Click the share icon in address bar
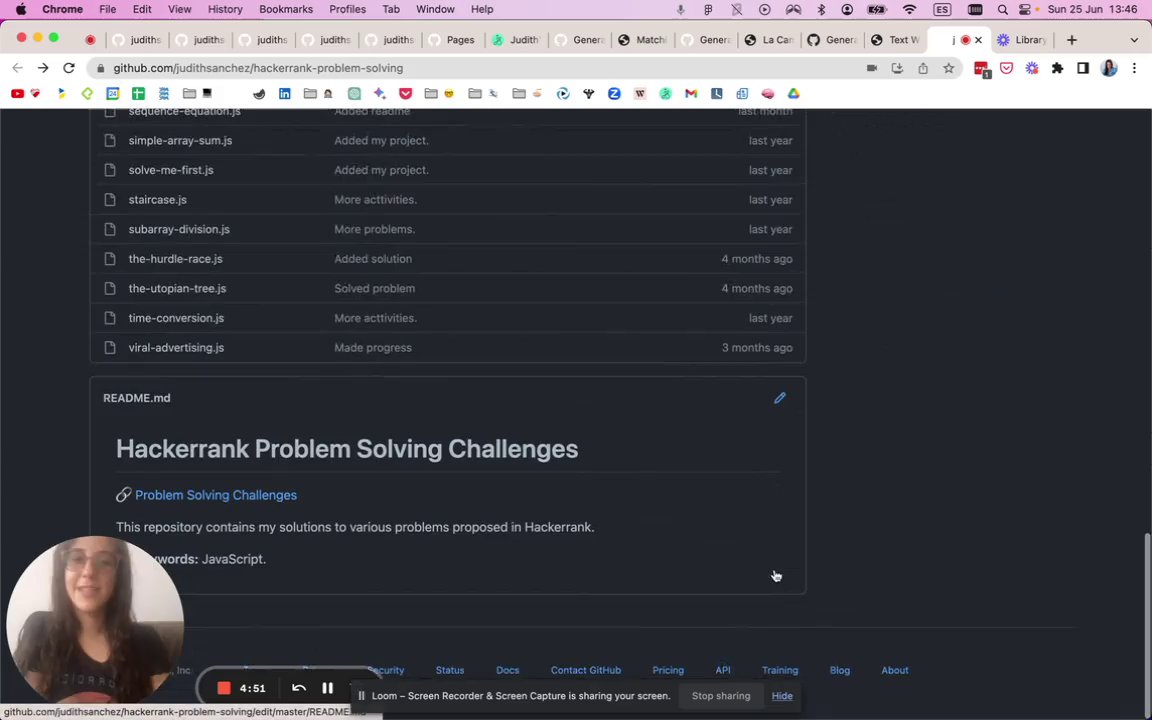This screenshot has height=720, width=1152. [923, 68]
